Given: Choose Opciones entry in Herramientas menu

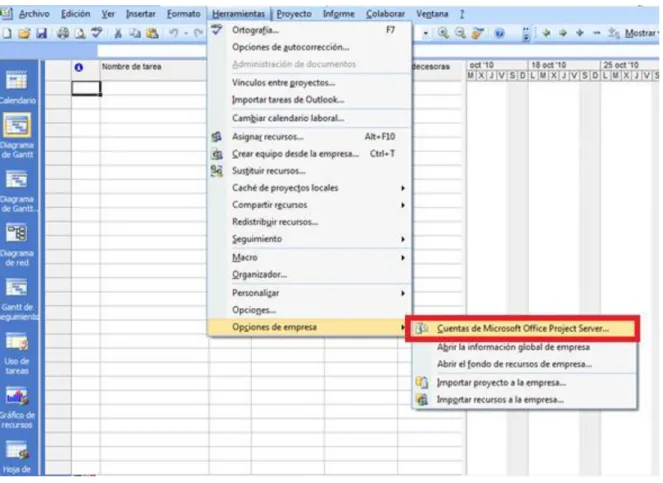Looking at the screenshot, I should click(310, 310).
